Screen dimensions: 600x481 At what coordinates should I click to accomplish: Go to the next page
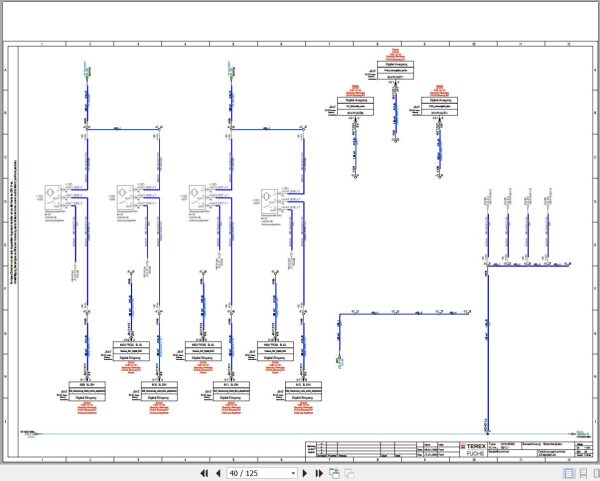pos(305,473)
